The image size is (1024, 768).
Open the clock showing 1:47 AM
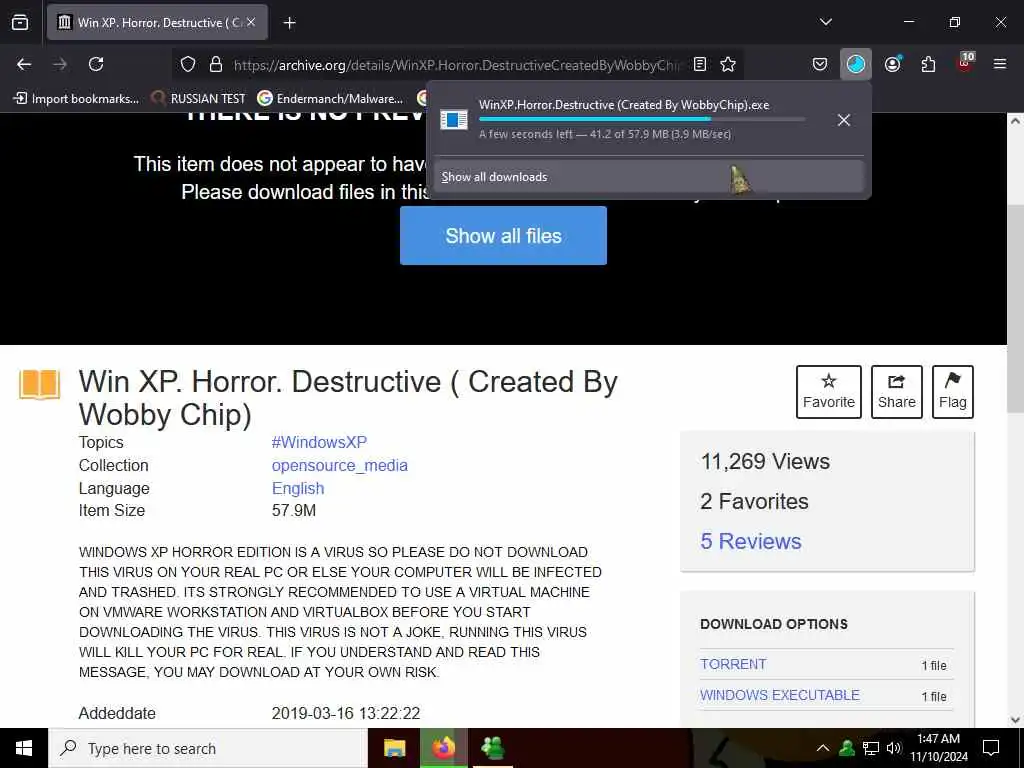coord(939,748)
